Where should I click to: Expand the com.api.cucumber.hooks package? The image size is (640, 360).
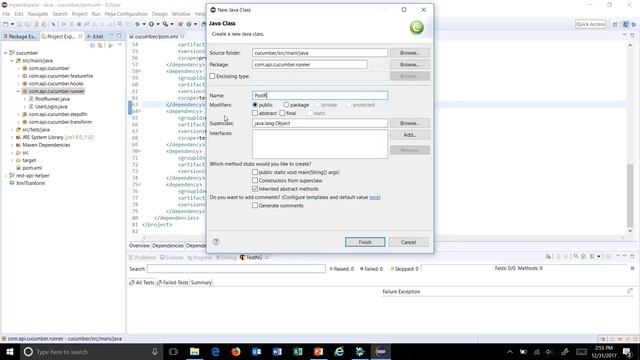pyautogui.click(x=18, y=83)
